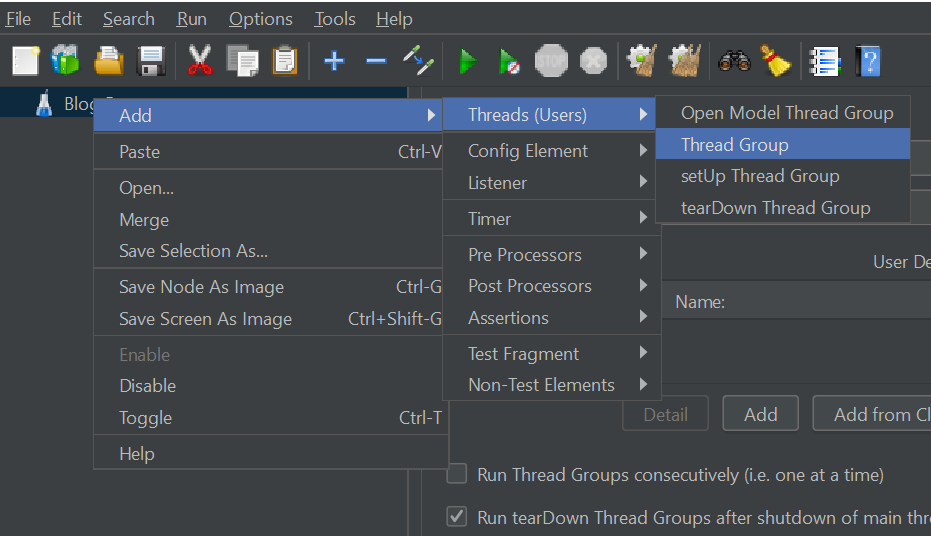The height and width of the screenshot is (536, 931).
Task: Enable Run Thread Groups consecutively checkbox
Action: tap(457, 474)
